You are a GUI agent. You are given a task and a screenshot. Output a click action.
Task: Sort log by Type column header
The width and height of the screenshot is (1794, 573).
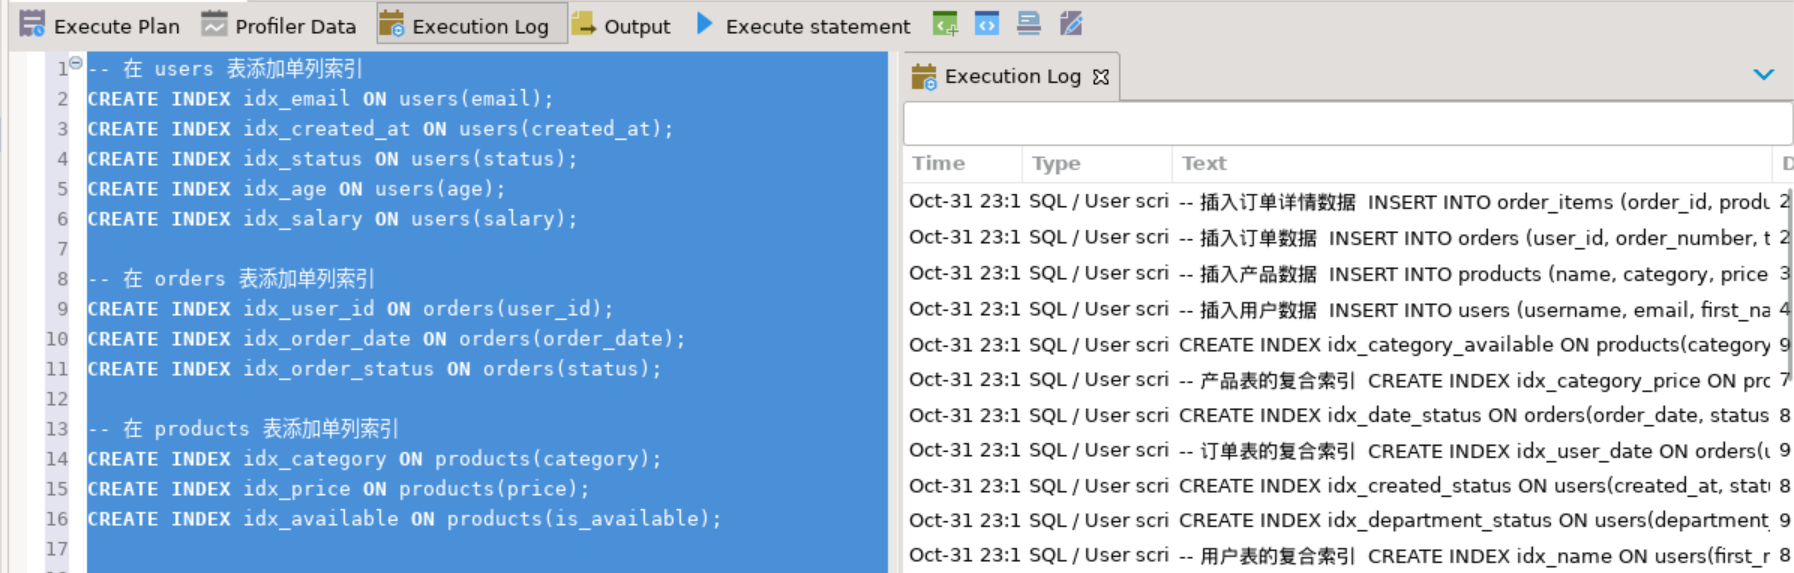pyautogui.click(x=1096, y=163)
